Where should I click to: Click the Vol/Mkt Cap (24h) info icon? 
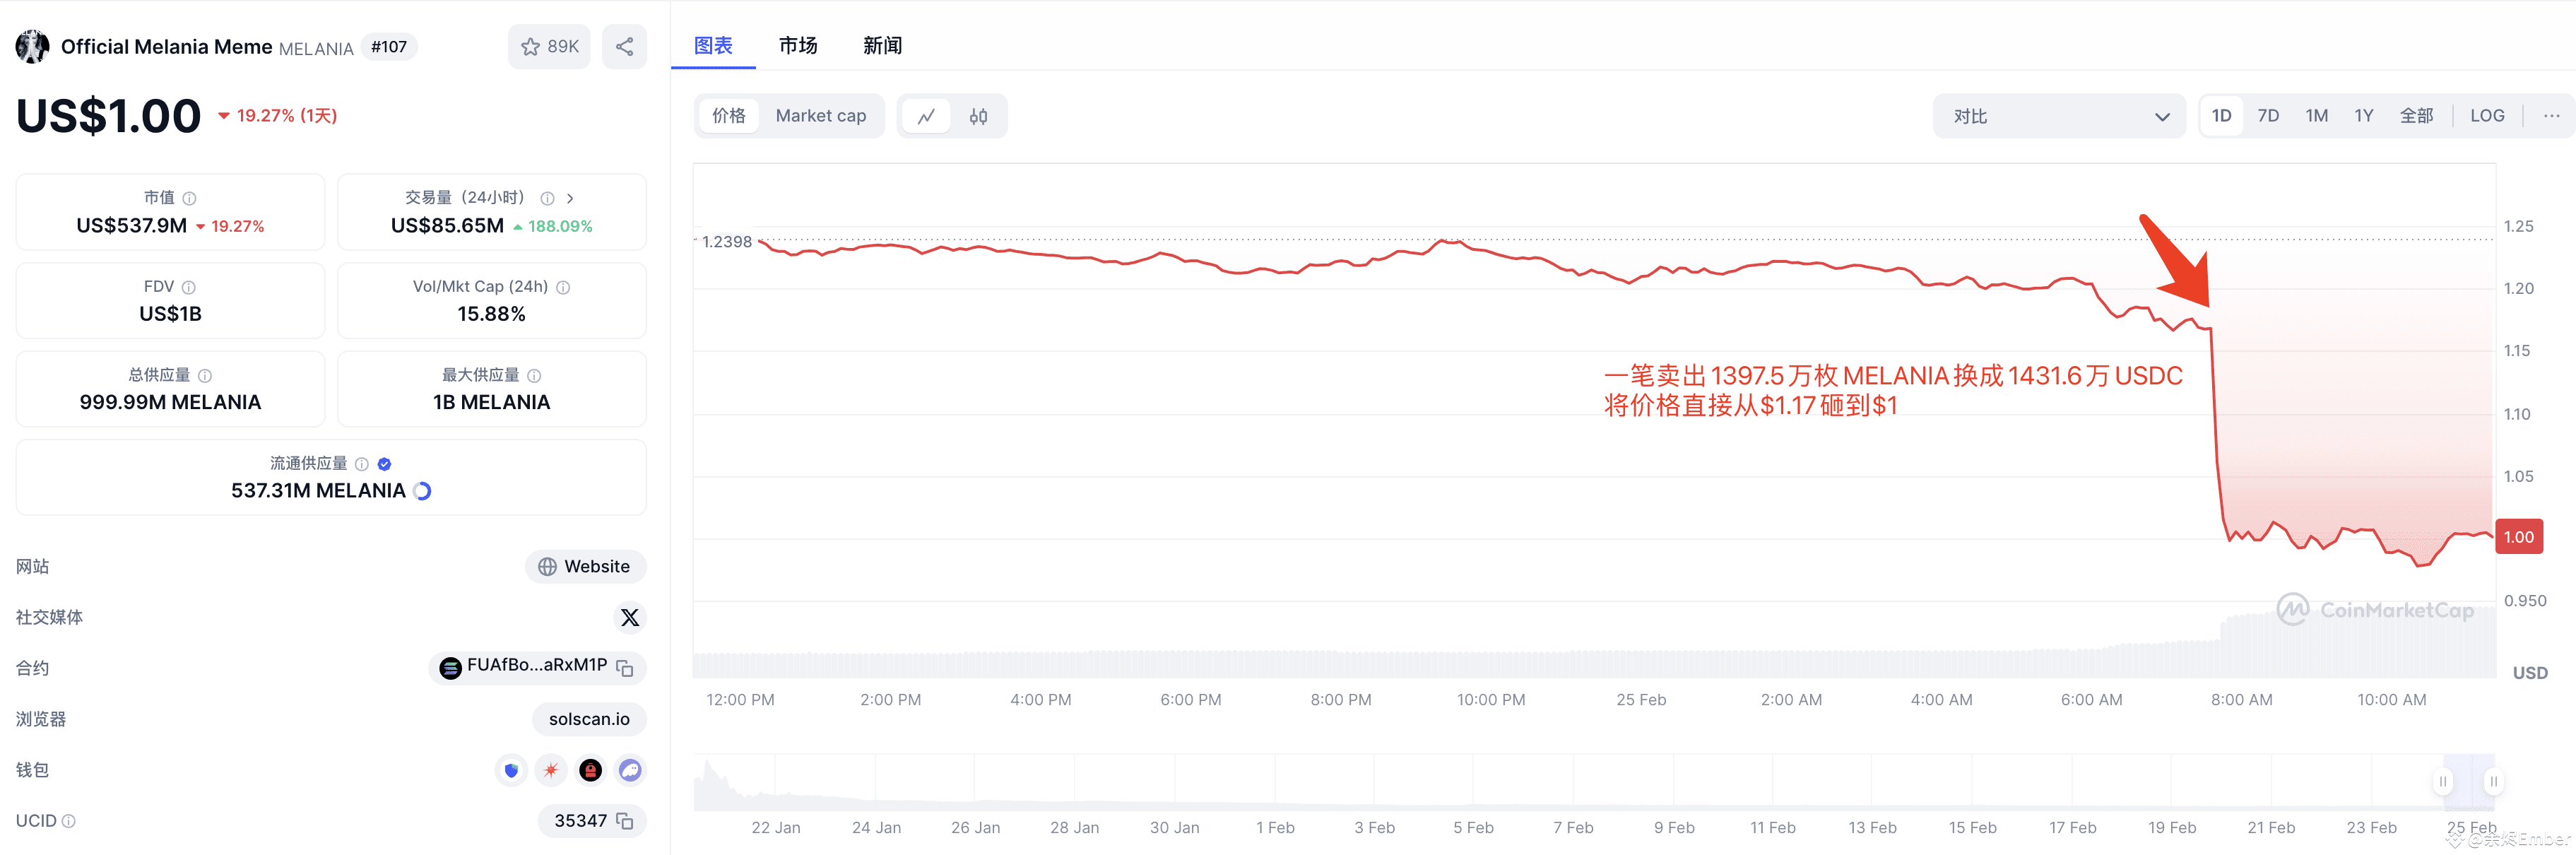[563, 287]
